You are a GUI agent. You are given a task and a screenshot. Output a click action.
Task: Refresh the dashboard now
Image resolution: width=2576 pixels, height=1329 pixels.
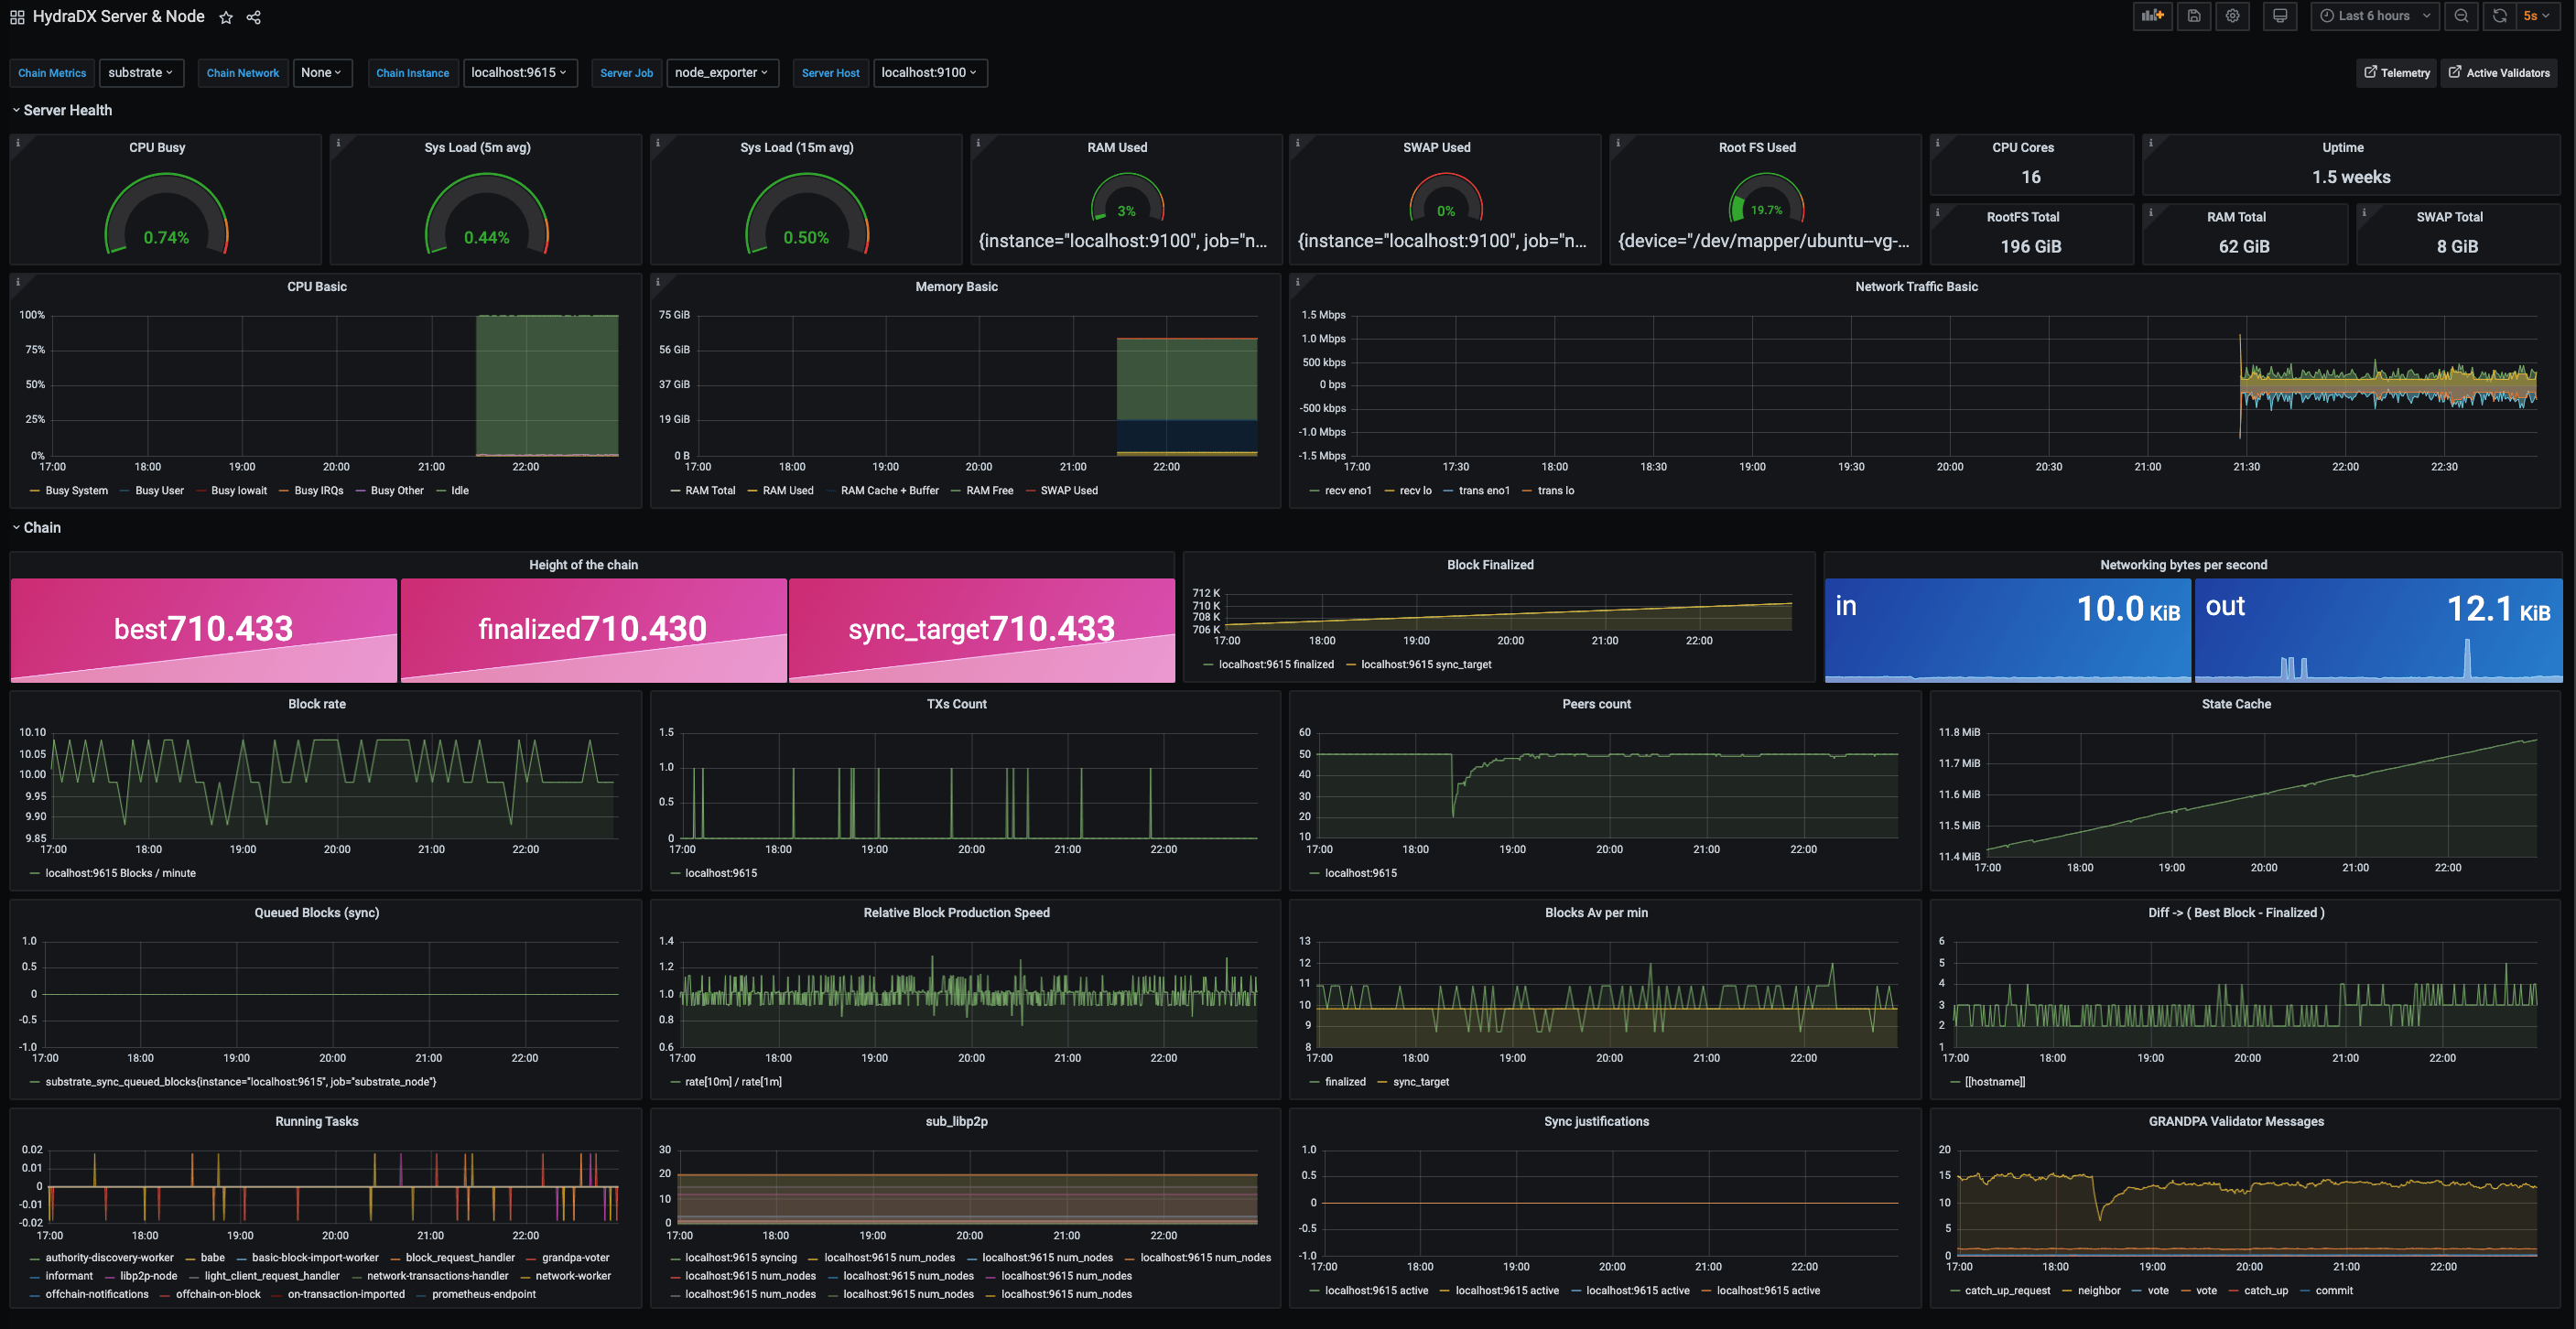[2499, 16]
